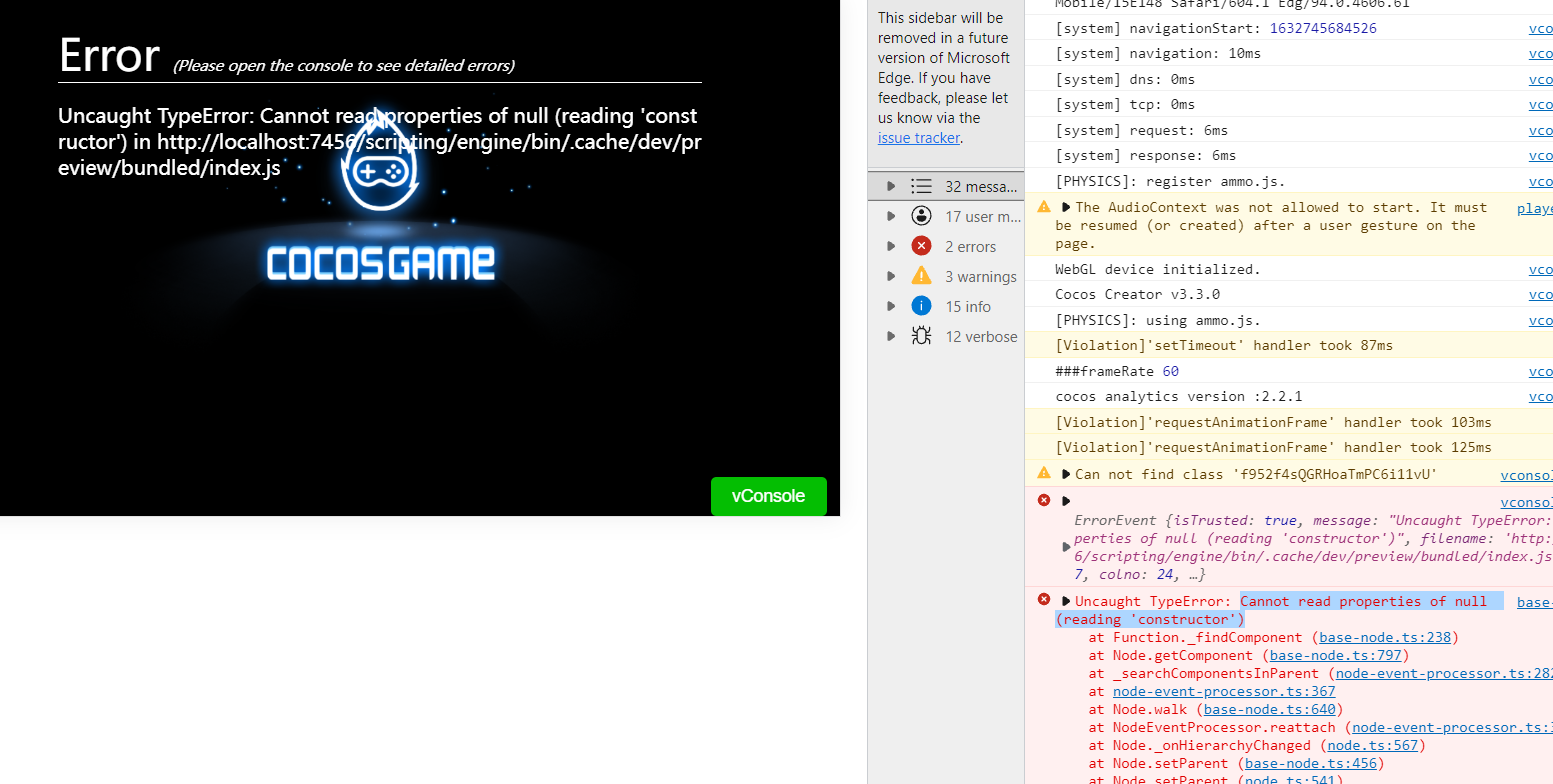
Task: Open the node-event-processor.ts:367 source link
Action: 1224,691
